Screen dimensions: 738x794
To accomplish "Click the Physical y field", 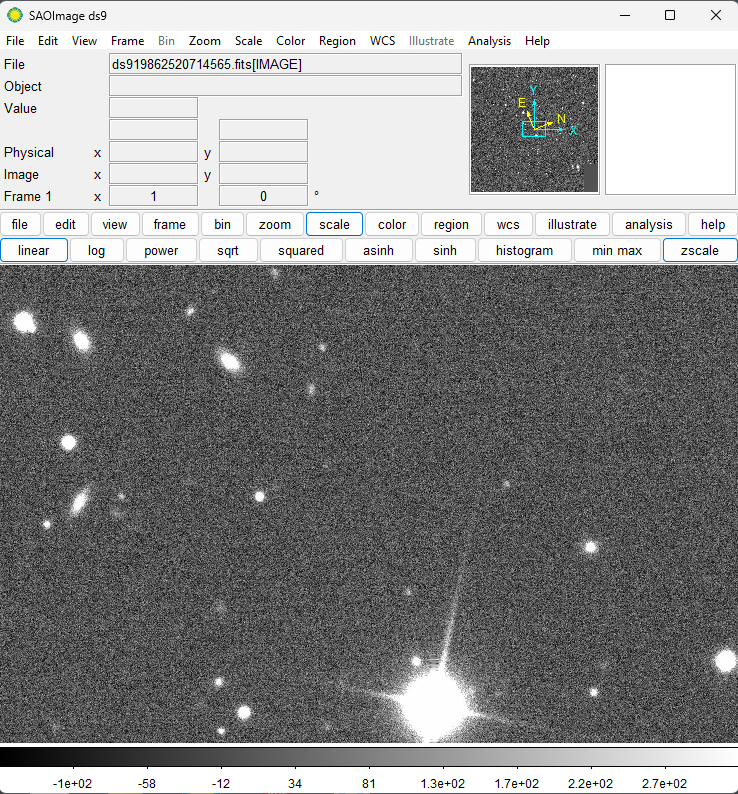I will pos(263,152).
